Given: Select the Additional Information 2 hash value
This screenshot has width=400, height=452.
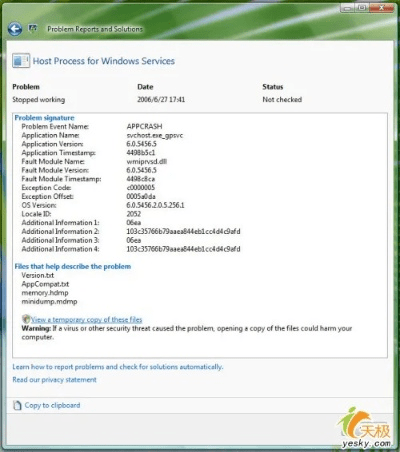Looking at the screenshot, I should 183,231.
